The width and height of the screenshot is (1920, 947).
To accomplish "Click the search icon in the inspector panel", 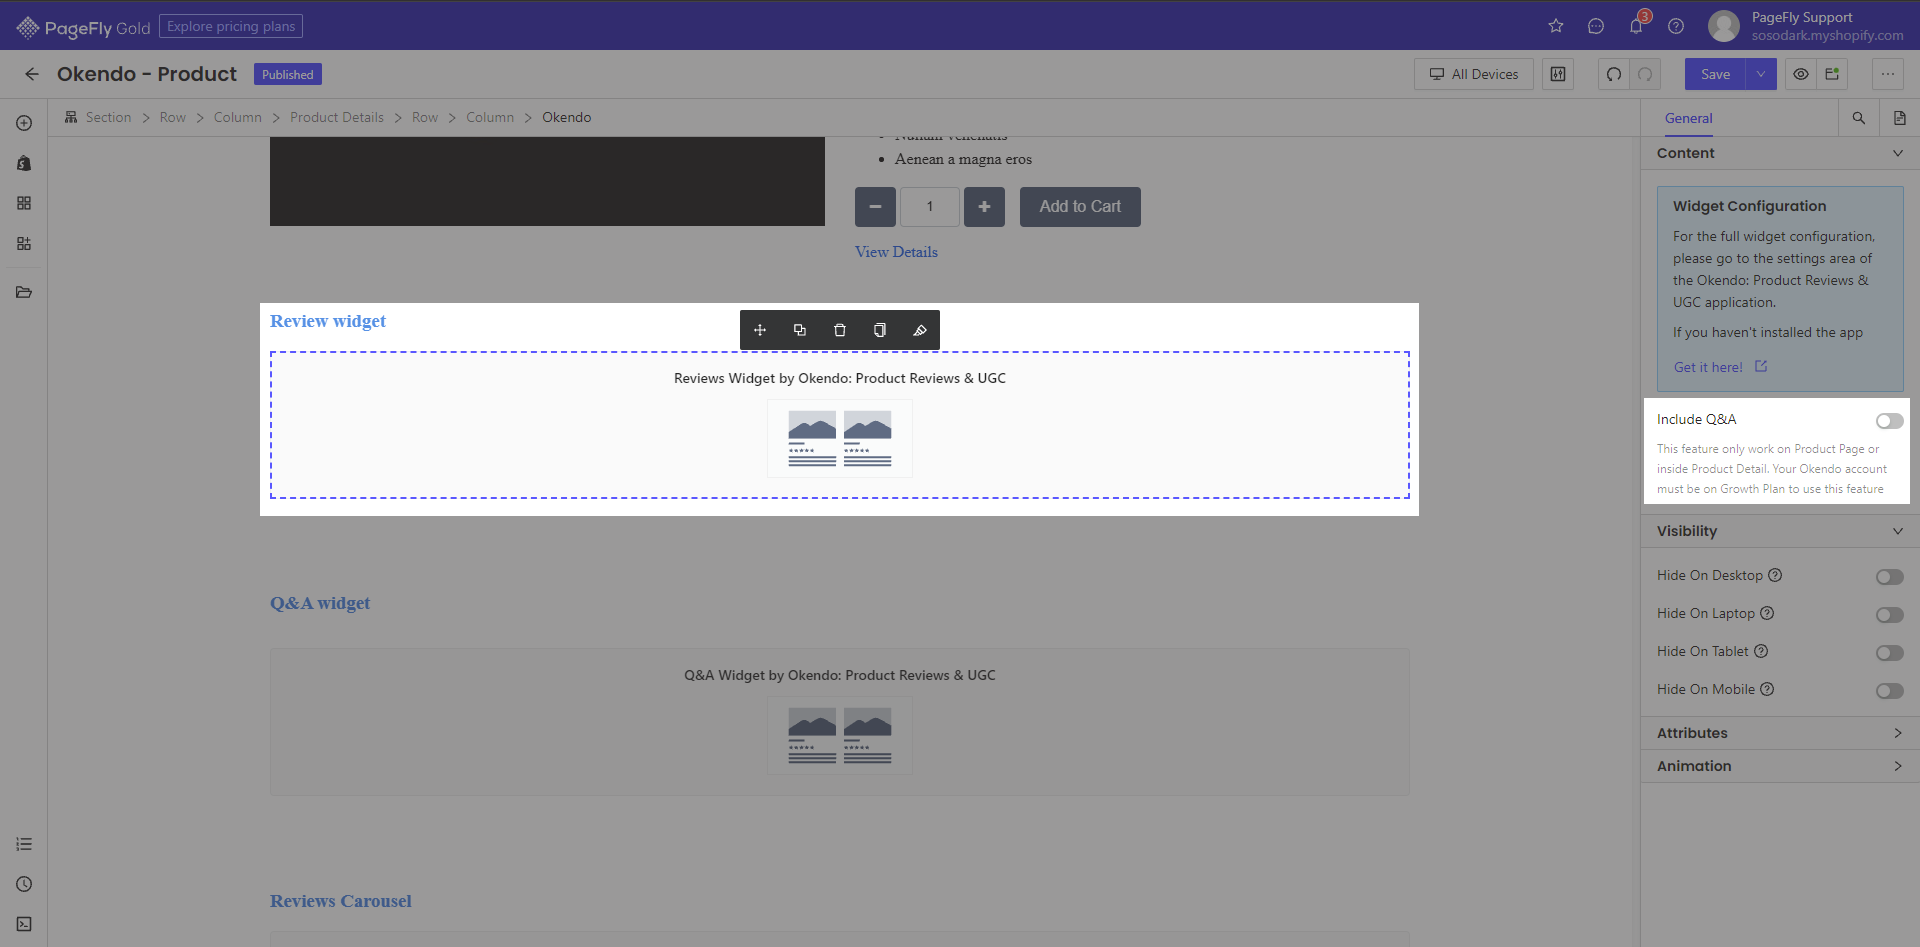I will [1859, 118].
